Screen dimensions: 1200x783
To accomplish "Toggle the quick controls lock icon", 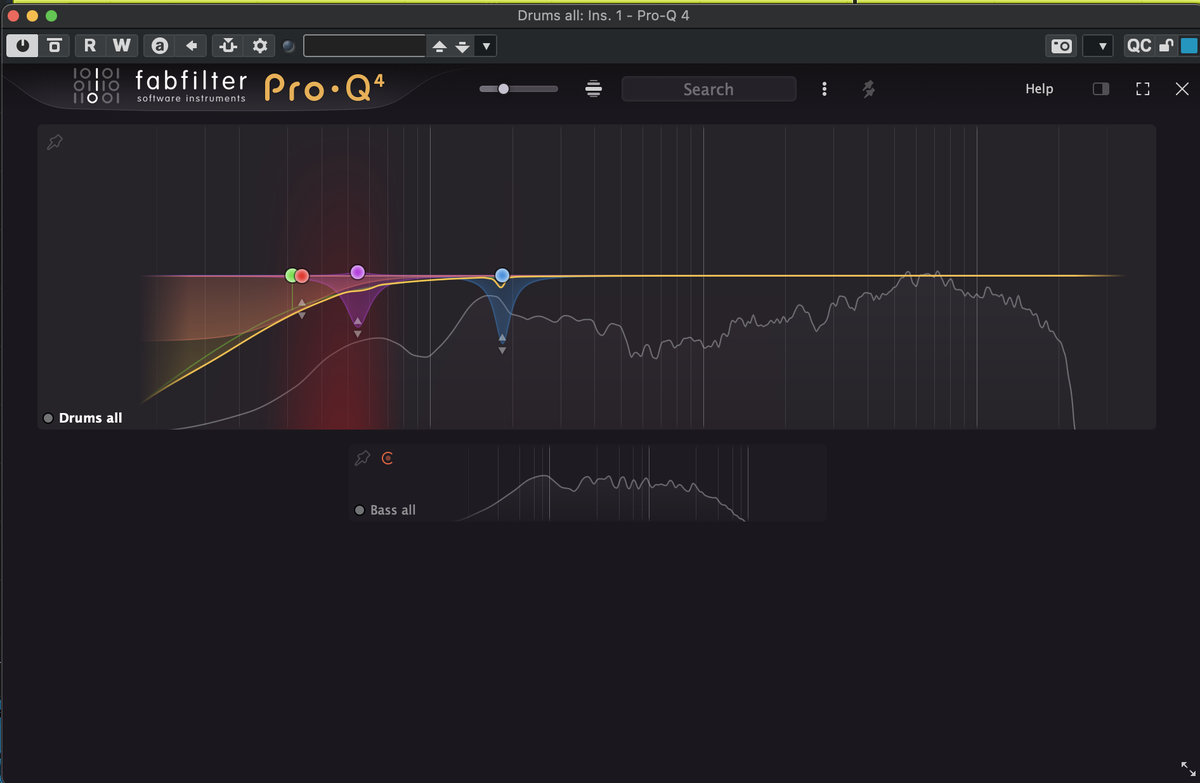I will 1165,45.
